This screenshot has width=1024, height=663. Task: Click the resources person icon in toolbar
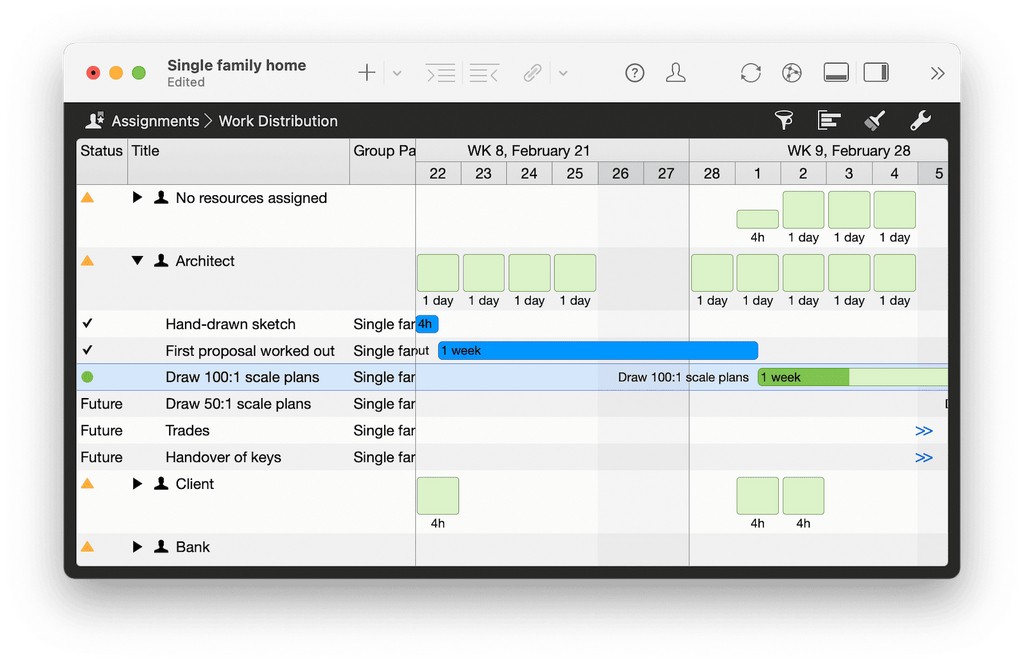point(676,73)
